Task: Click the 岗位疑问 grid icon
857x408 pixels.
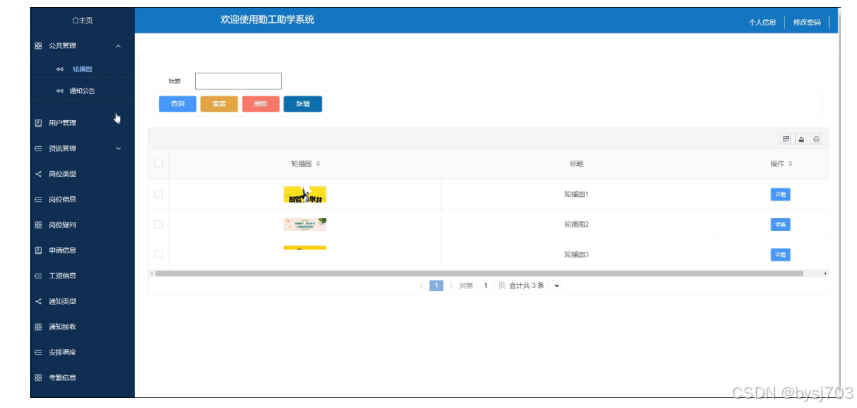Action: coord(38,225)
